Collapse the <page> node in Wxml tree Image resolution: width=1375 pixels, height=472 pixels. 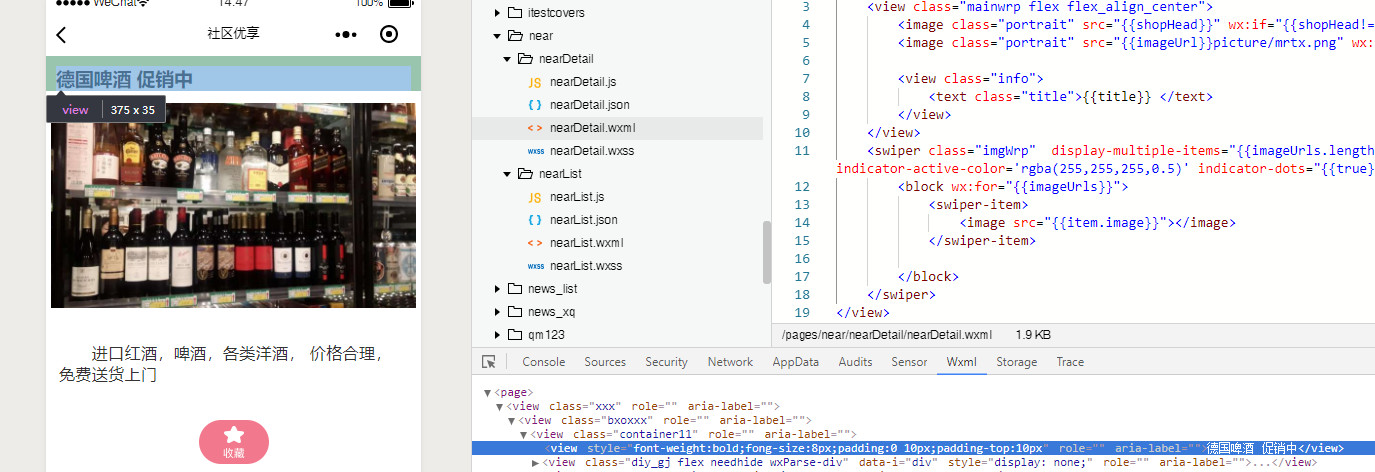click(487, 393)
